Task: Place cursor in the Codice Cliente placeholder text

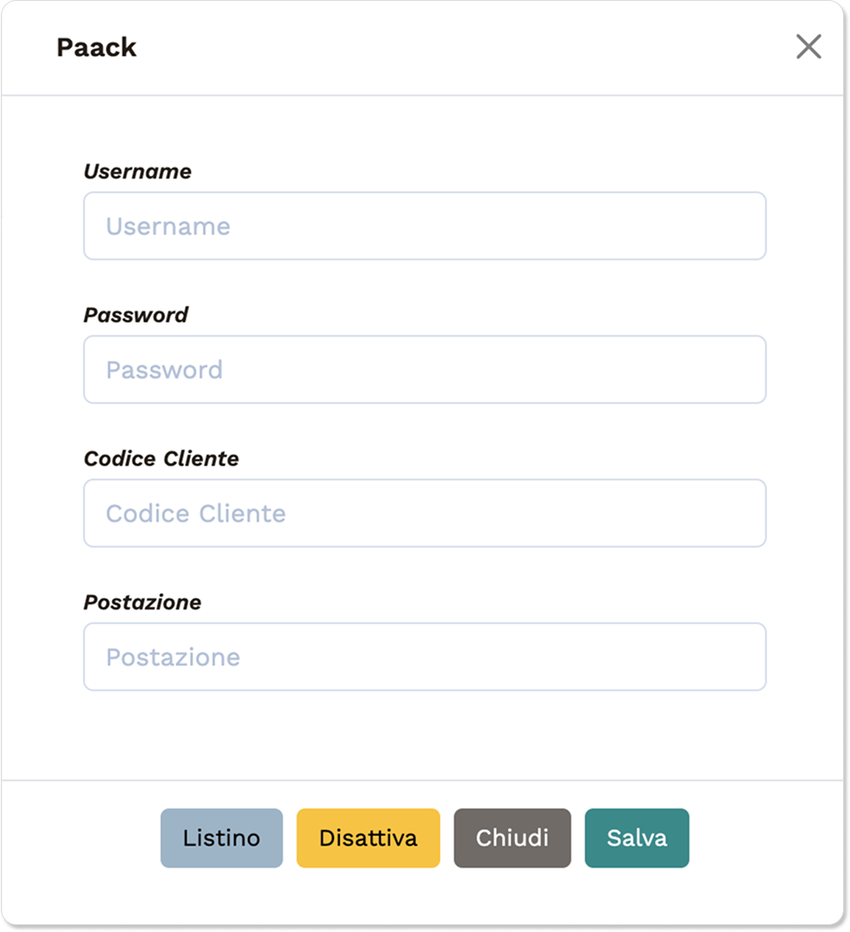Action: tap(196, 513)
